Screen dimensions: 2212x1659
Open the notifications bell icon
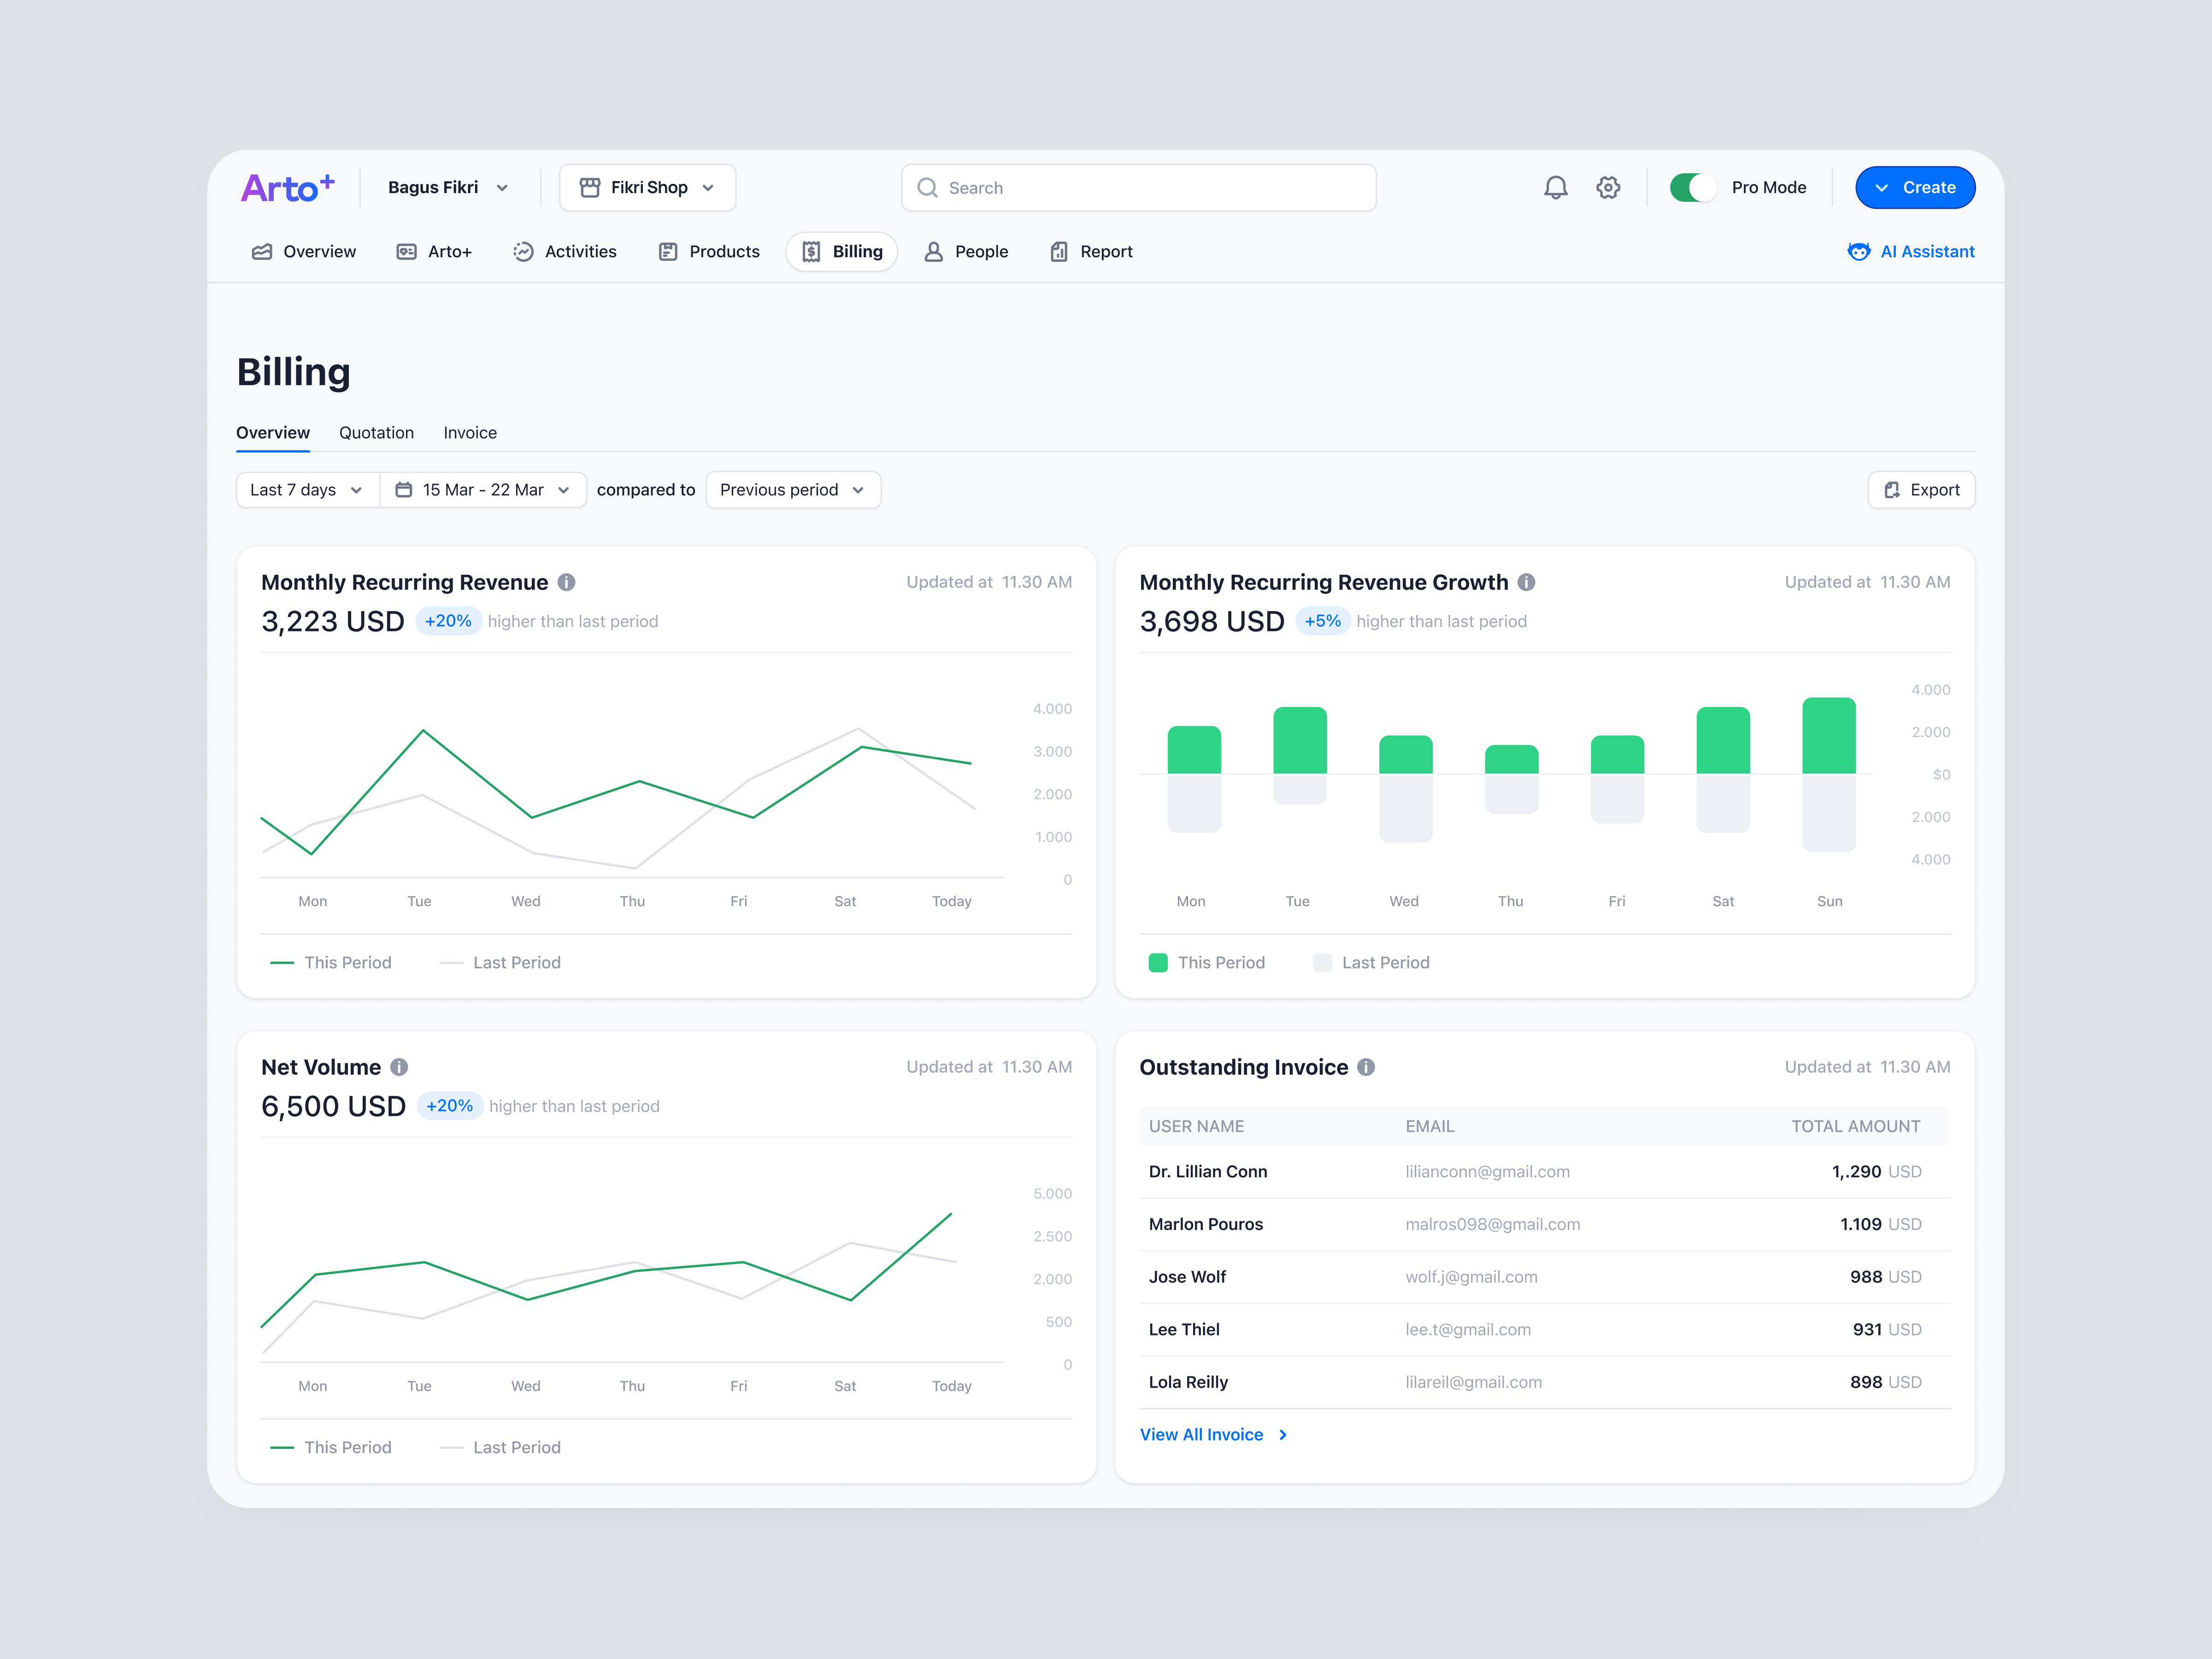tap(1555, 188)
